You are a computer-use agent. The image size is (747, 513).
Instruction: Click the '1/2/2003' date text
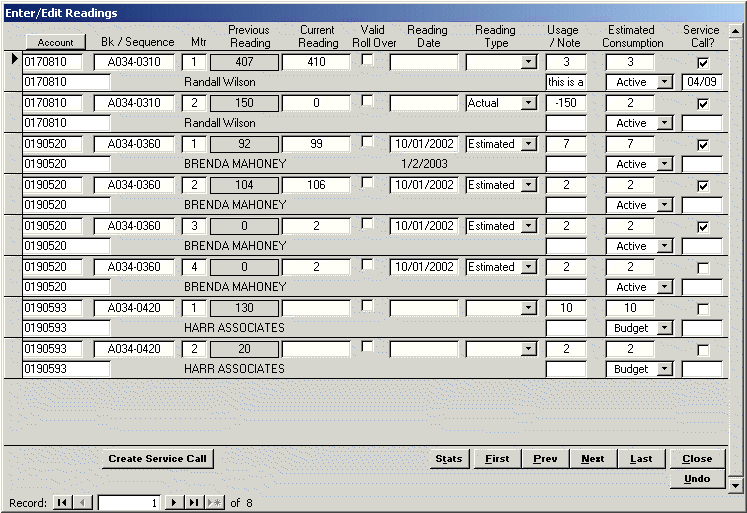(x=424, y=164)
